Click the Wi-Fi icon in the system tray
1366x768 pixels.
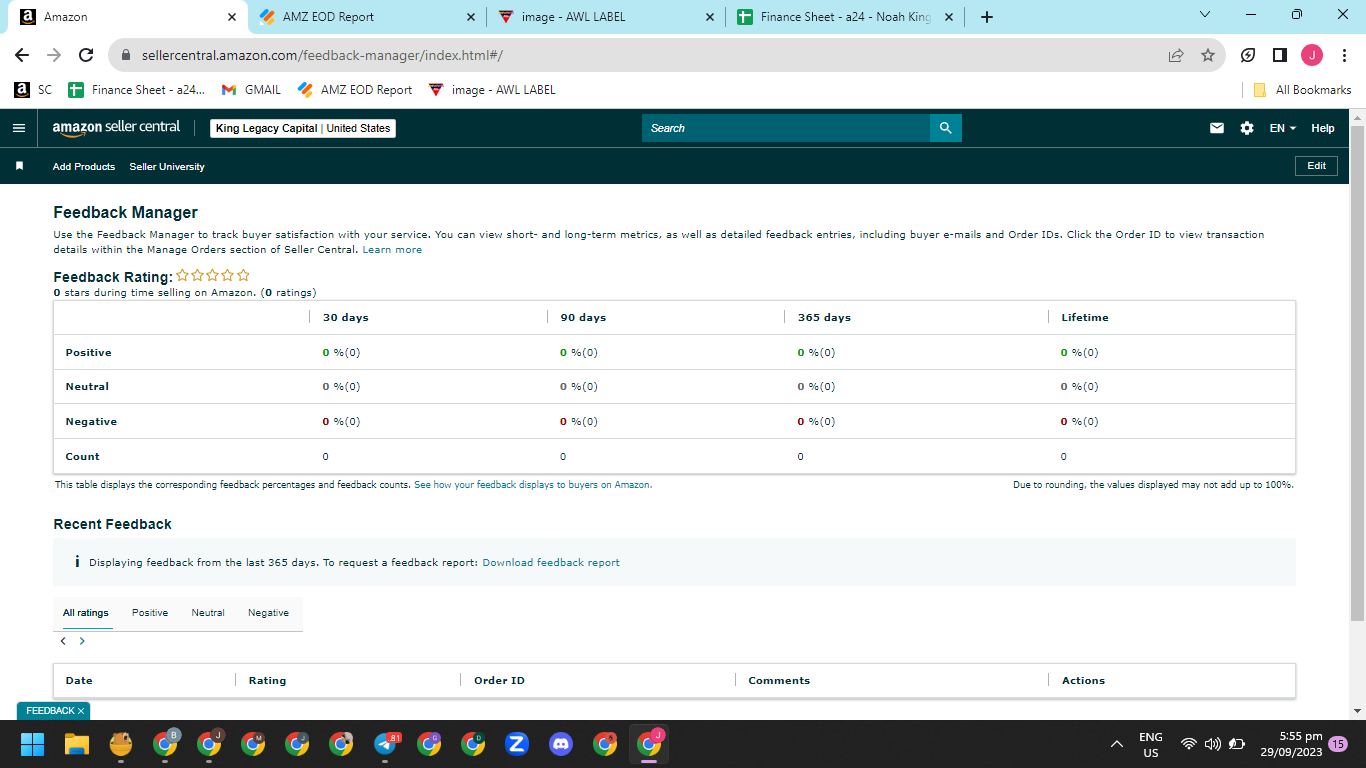[1189, 744]
